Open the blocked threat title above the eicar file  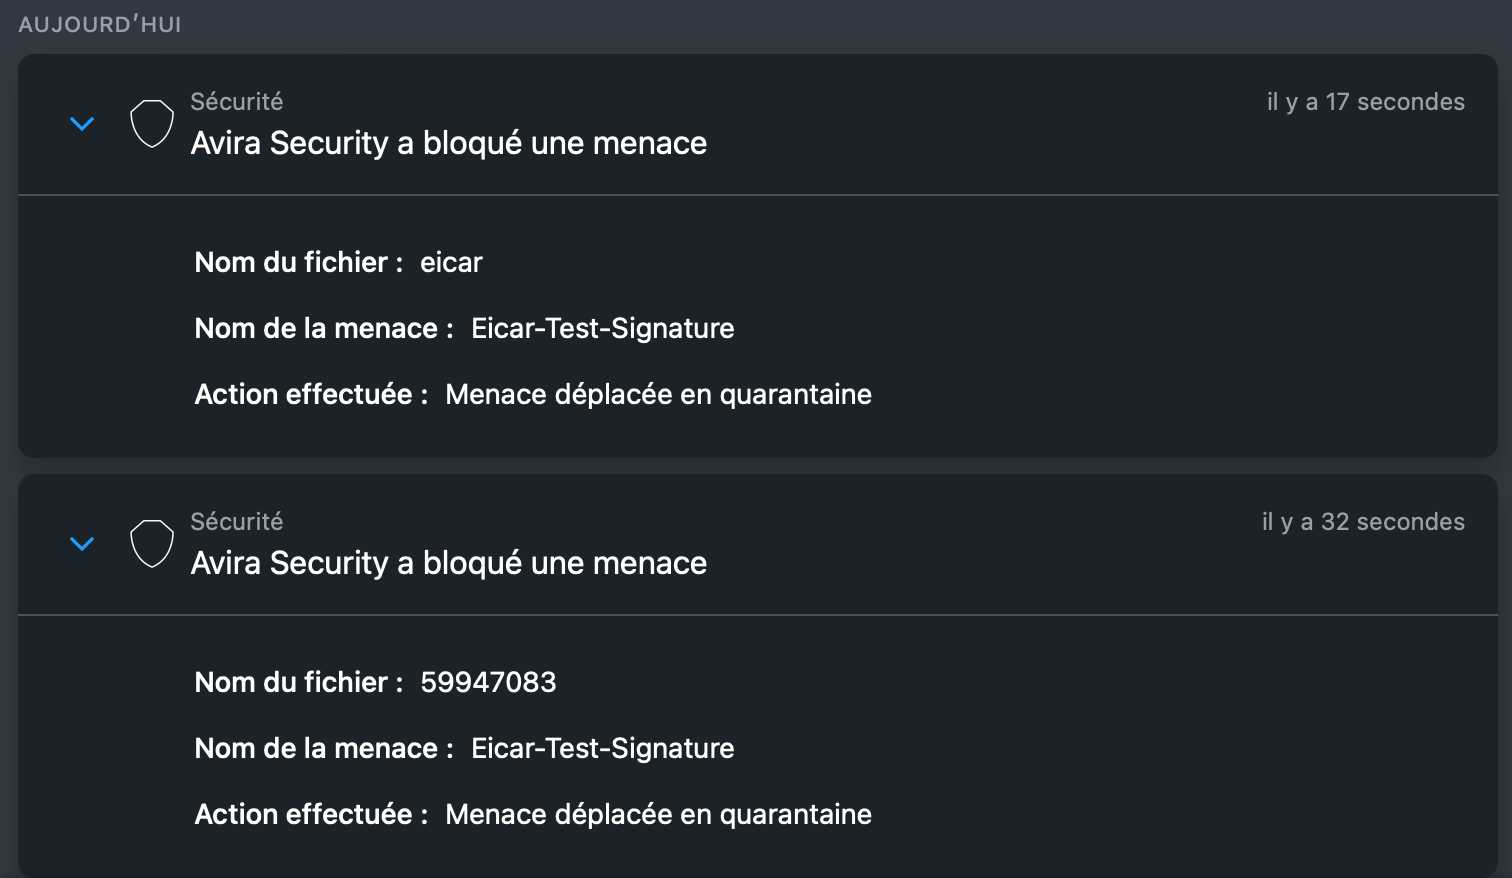pyautogui.click(x=449, y=143)
